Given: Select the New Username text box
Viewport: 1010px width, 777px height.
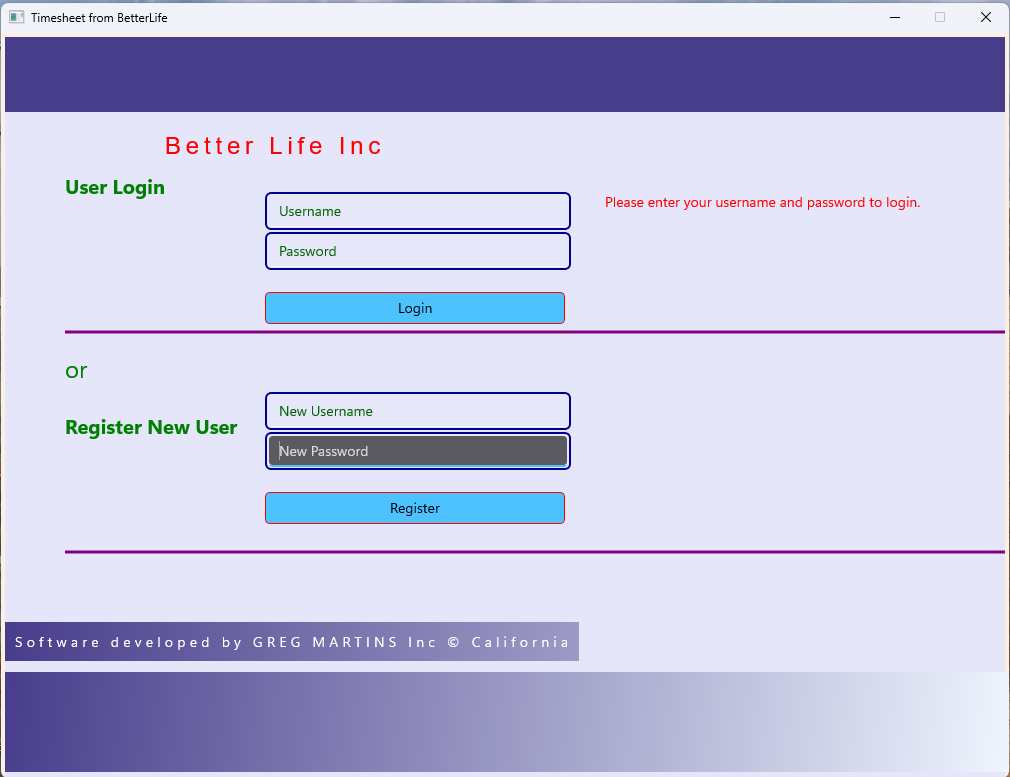Looking at the screenshot, I should 417,411.
